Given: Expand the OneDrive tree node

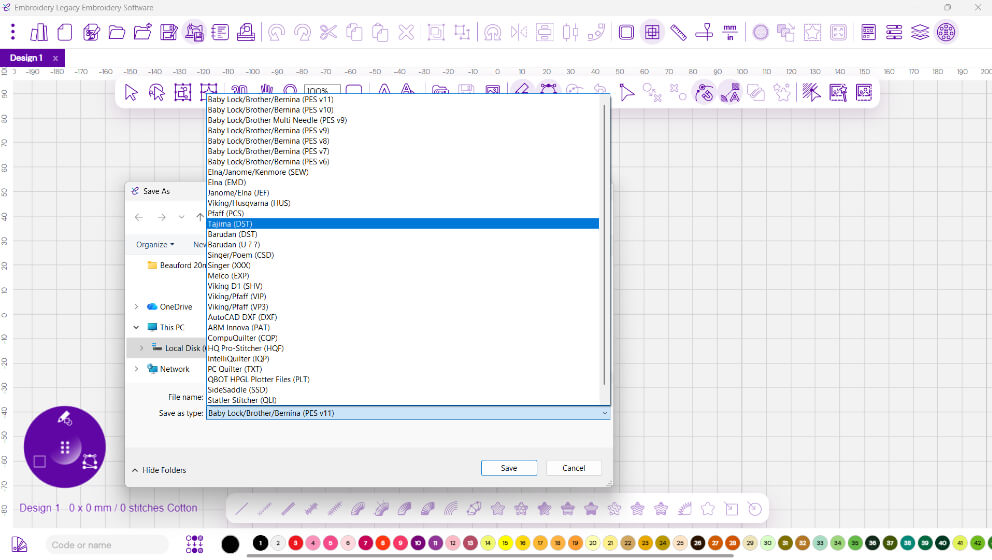Looking at the screenshot, I should coord(137,306).
